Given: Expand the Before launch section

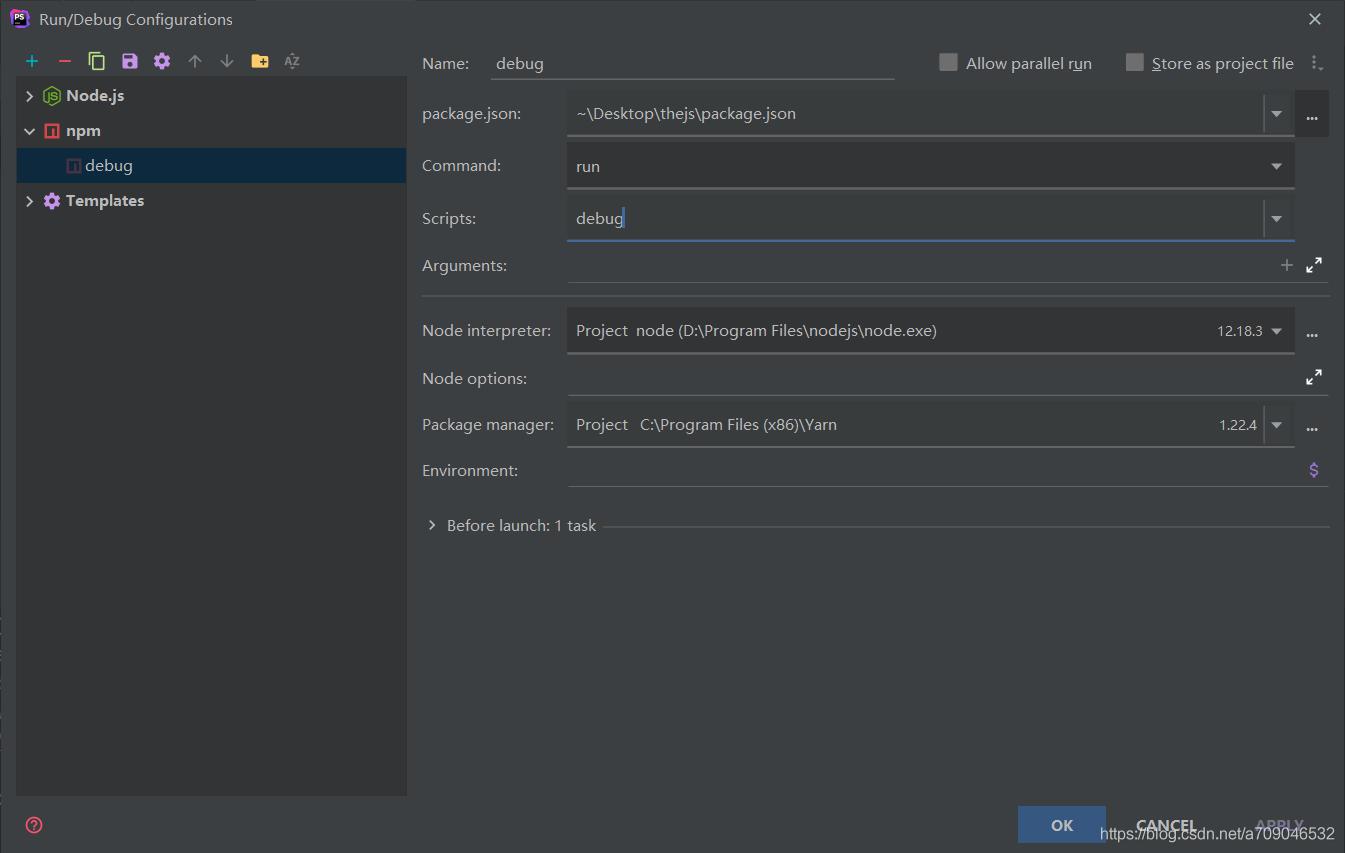Looking at the screenshot, I should 432,525.
